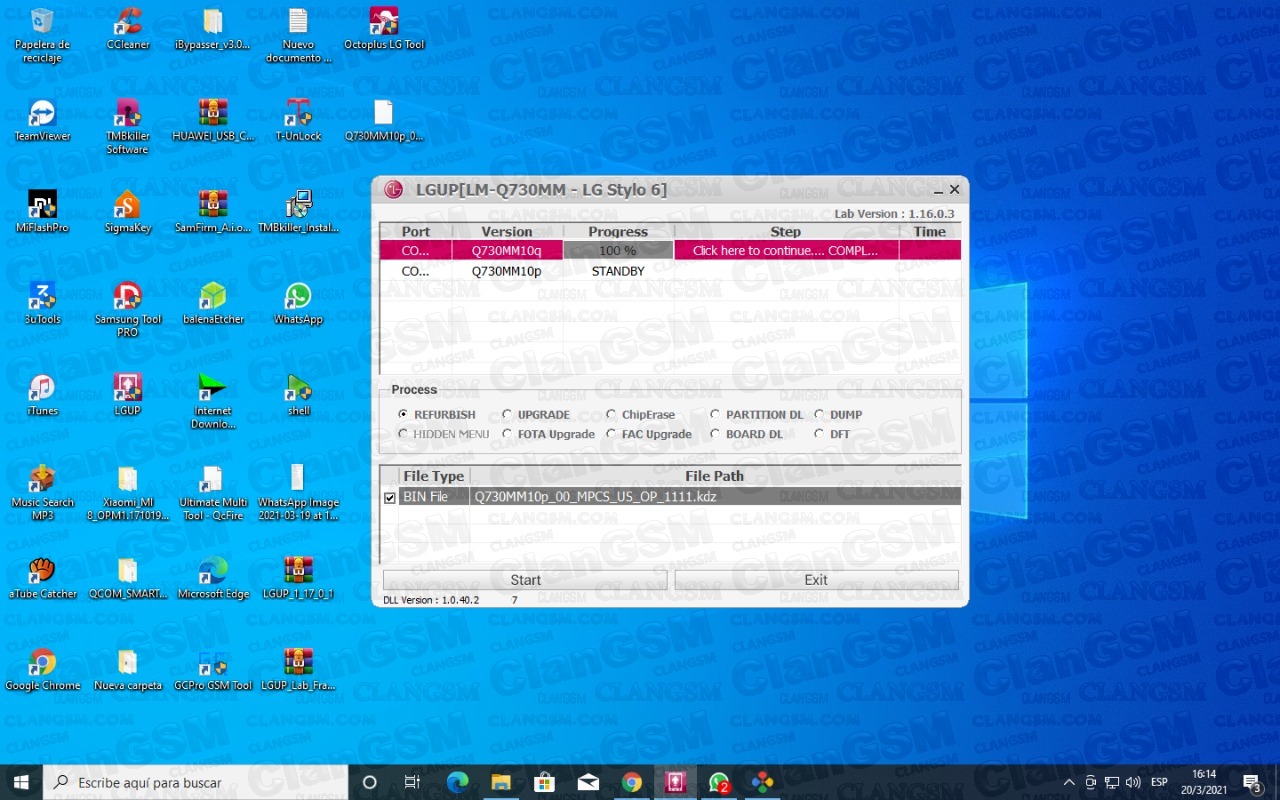
Task: Select the Nuevo documento text file icon
Action: 298,35
